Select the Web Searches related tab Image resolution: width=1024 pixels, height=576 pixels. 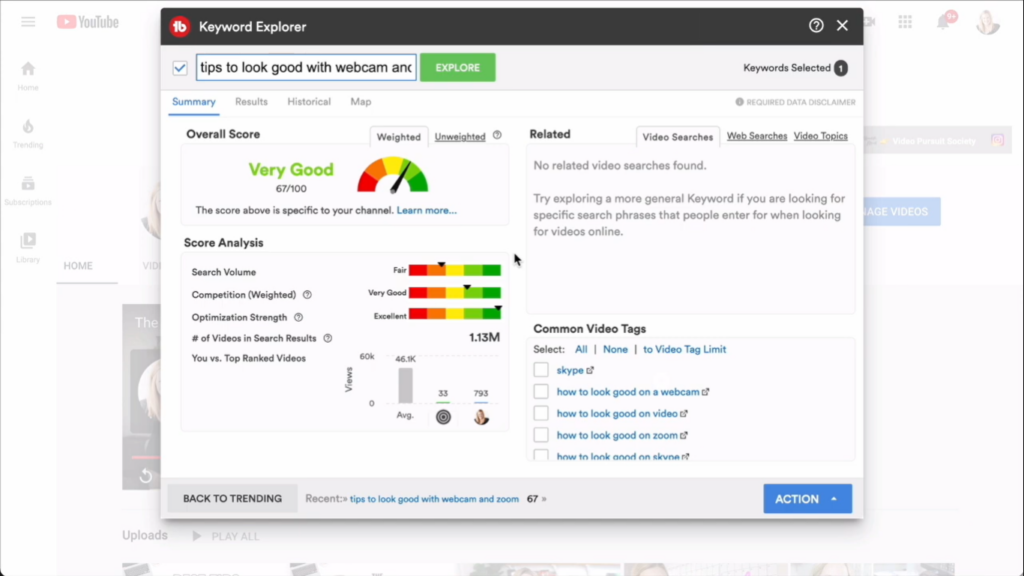(x=757, y=136)
